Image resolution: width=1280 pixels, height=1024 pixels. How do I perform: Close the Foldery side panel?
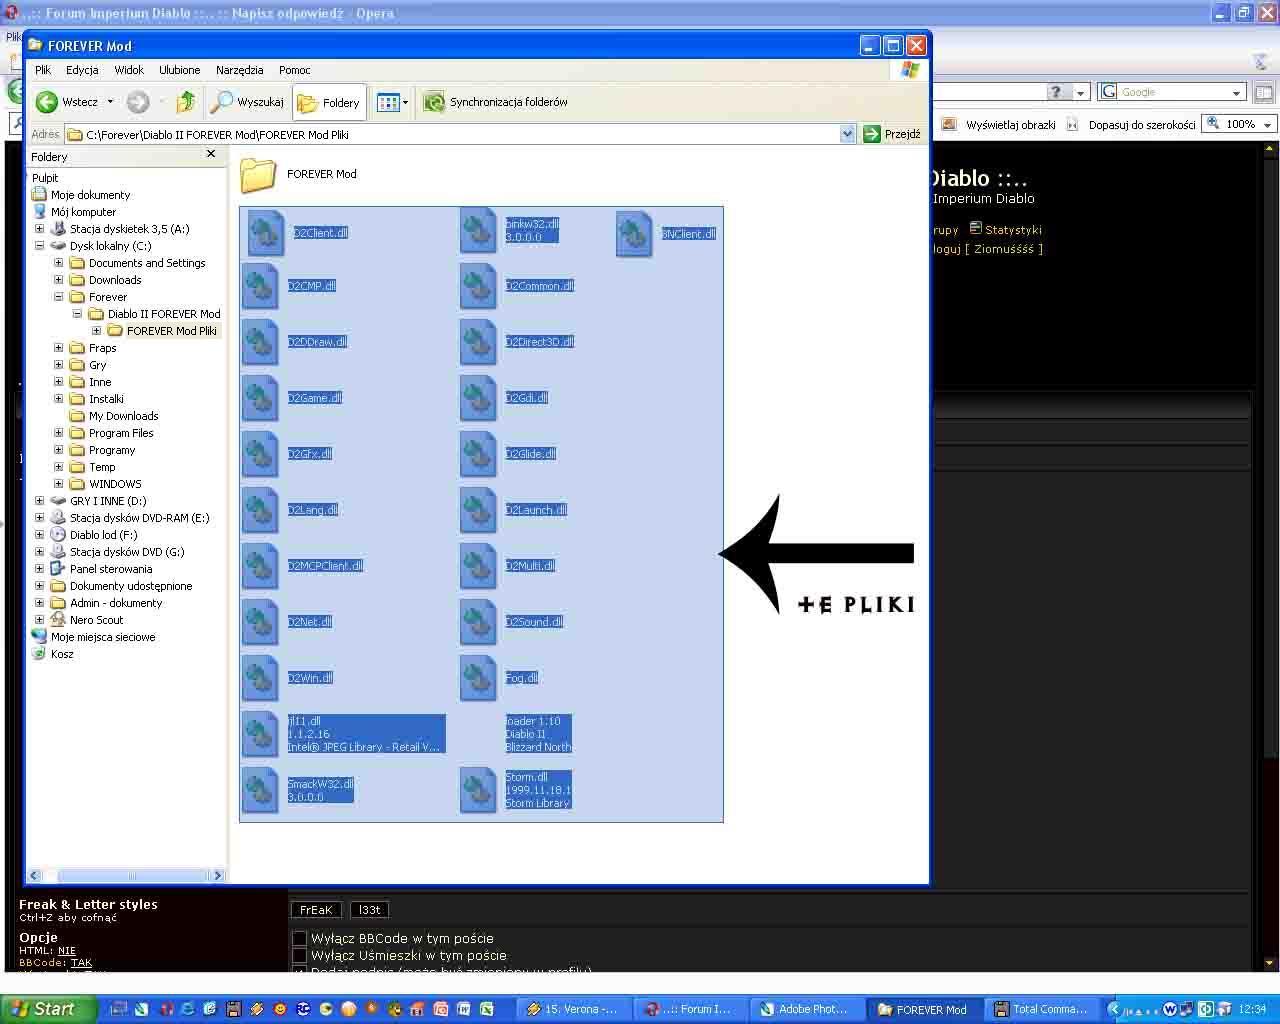click(211, 154)
